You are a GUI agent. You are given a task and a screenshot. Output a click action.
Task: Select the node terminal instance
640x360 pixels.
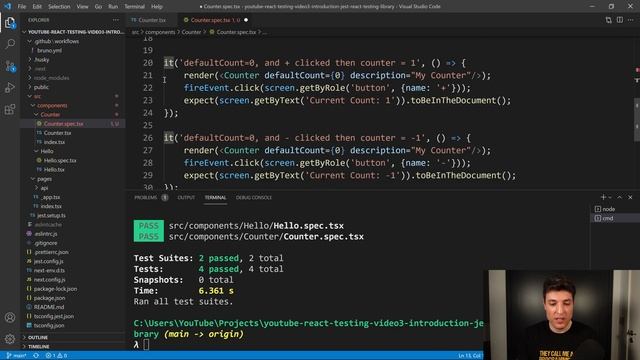tap(609, 209)
